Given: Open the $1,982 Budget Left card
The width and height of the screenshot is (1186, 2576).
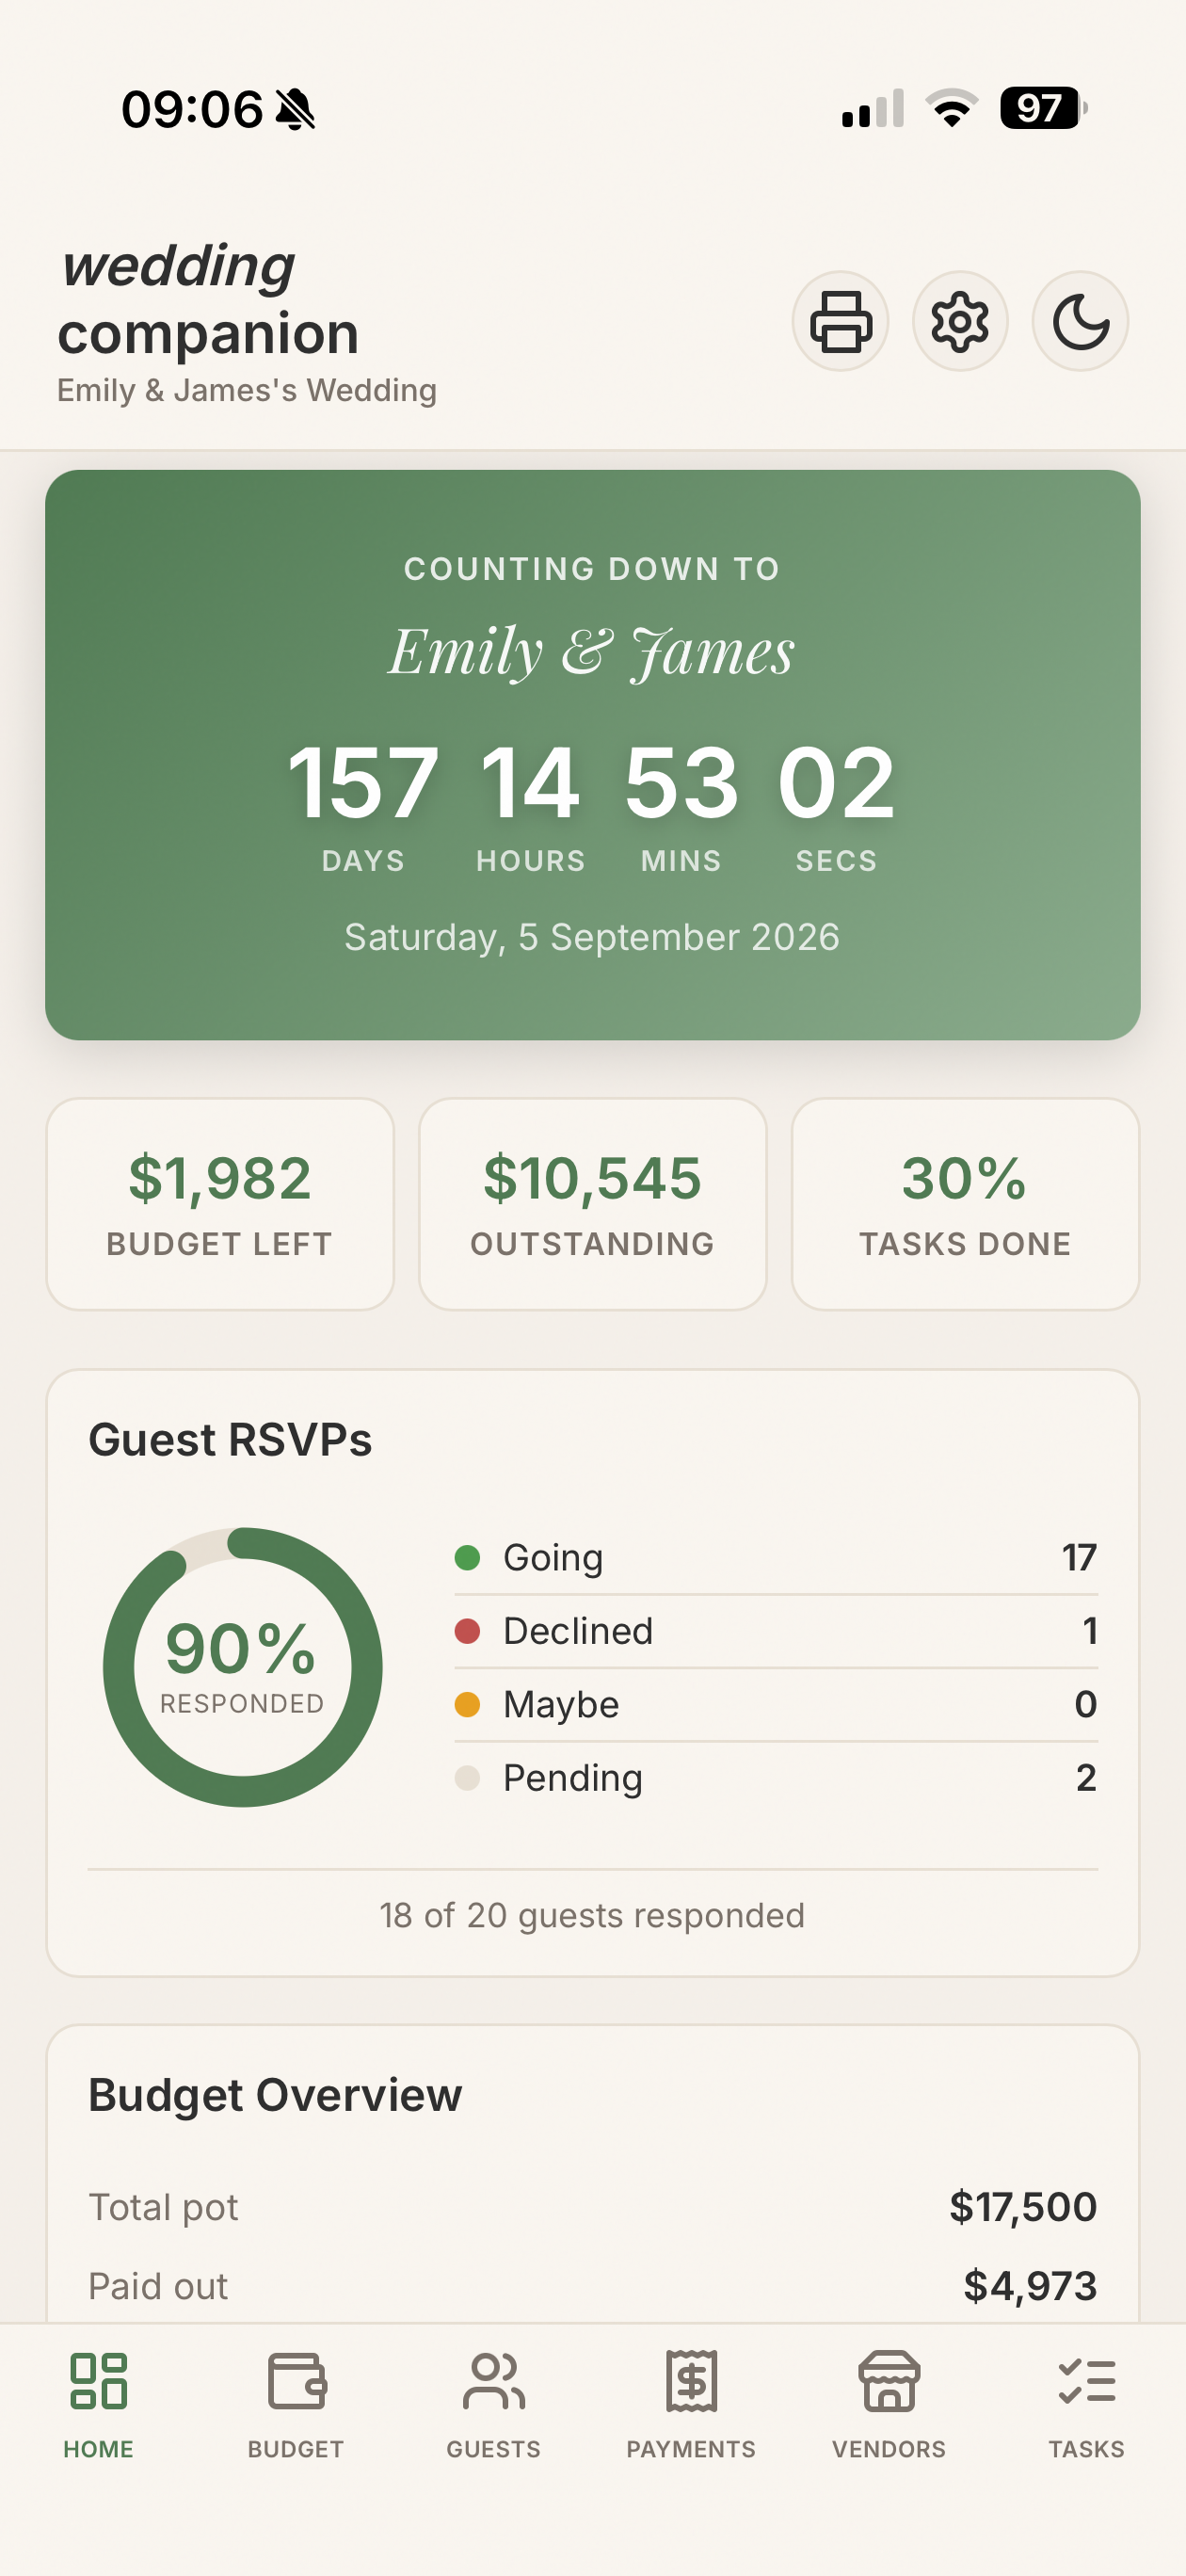Looking at the screenshot, I should coord(220,1203).
